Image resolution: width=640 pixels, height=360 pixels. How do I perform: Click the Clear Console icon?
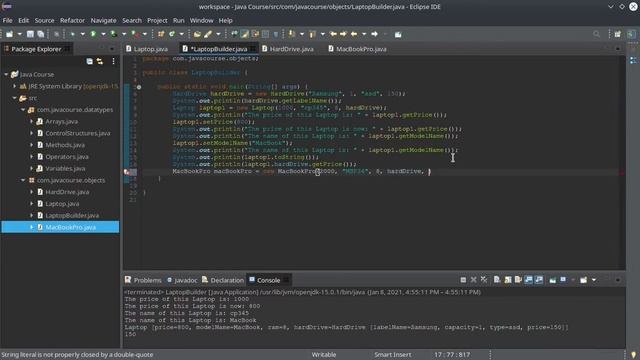497,280
